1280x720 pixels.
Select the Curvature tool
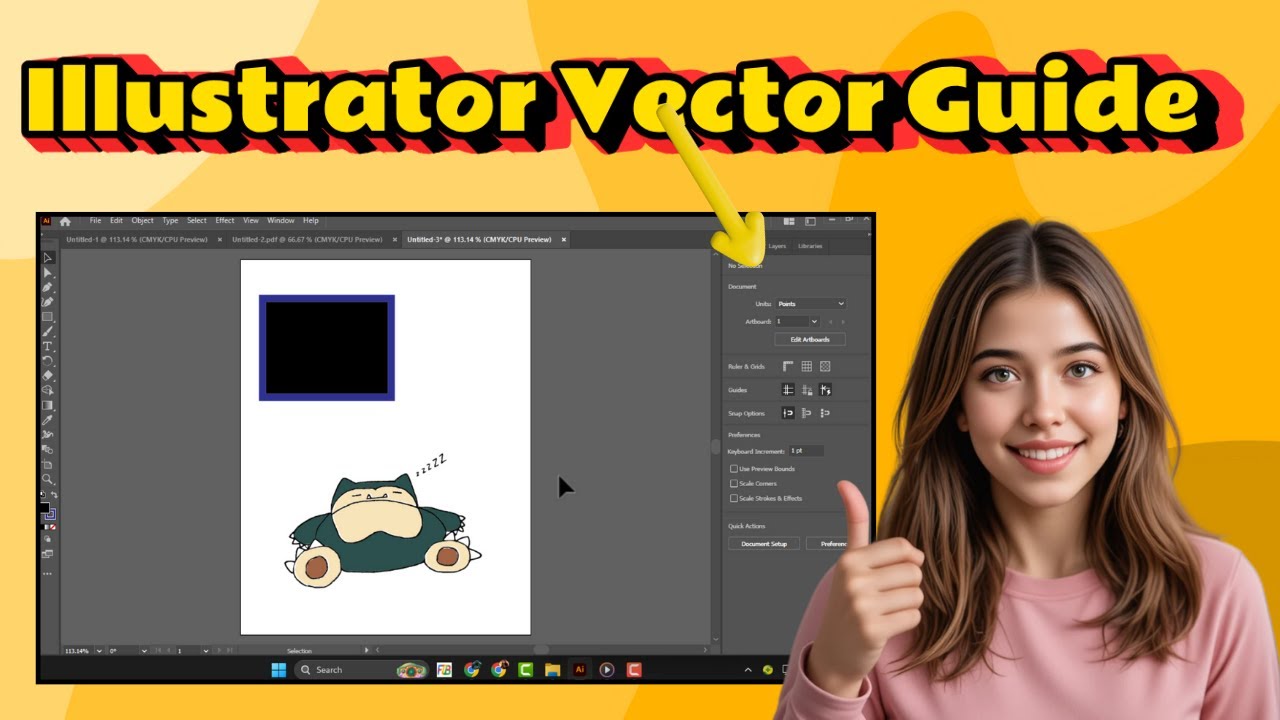click(x=48, y=302)
